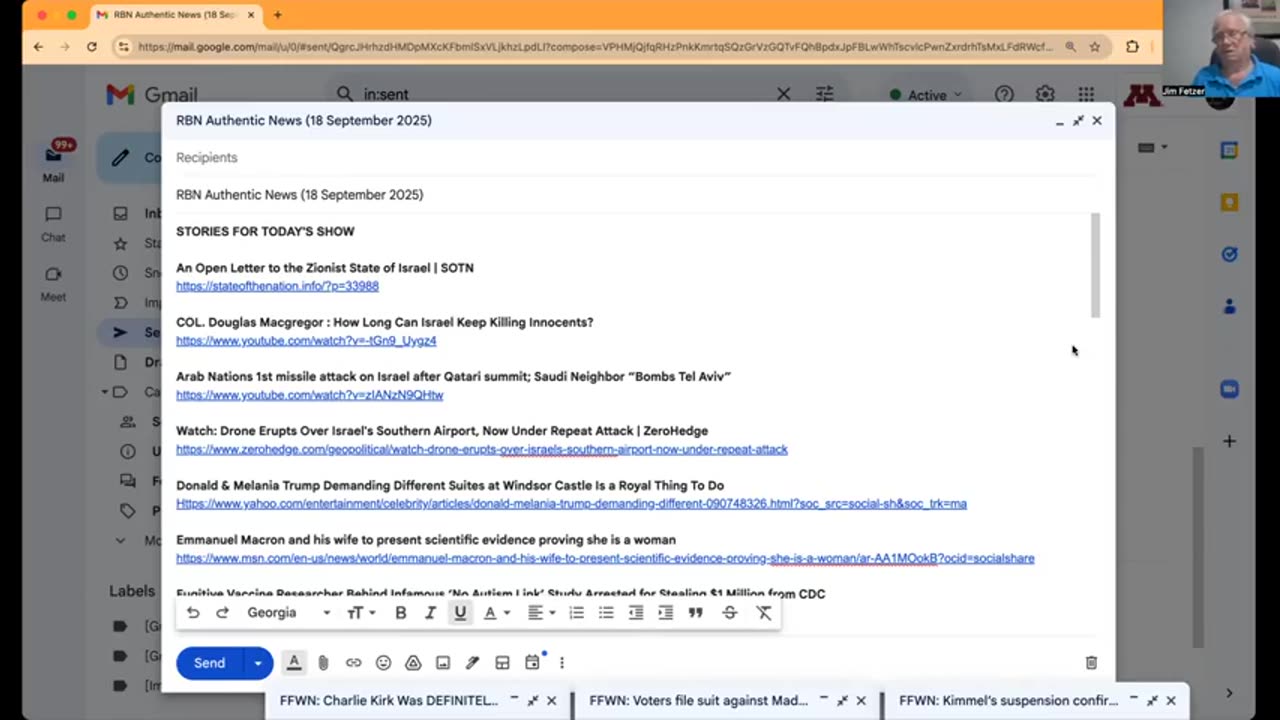This screenshot has width=1280, height=720.
Task: Insert a link into the email
Action: coord(353,662)
